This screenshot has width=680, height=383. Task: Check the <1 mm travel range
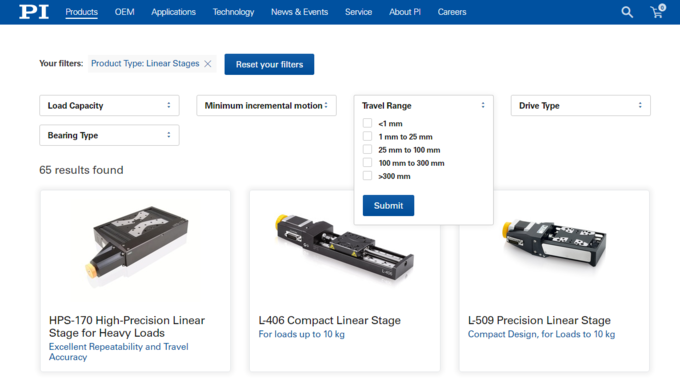pos(367,123)
